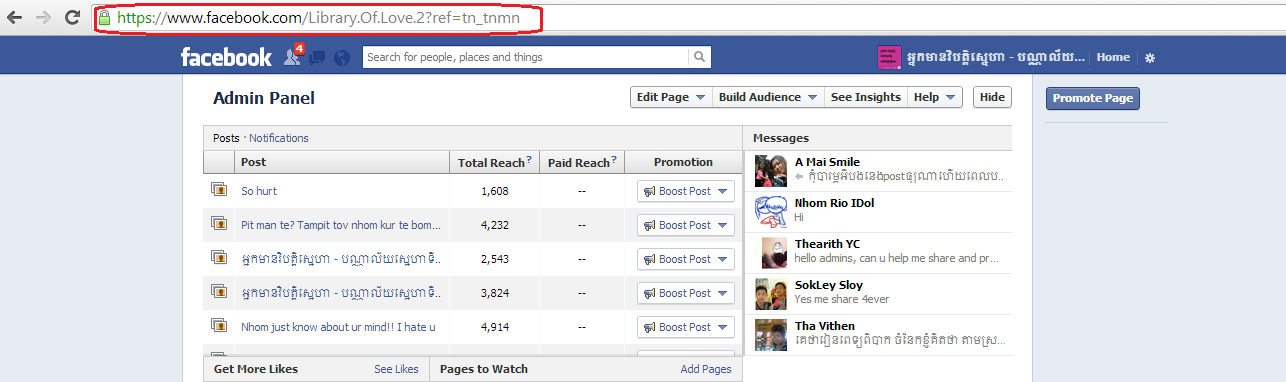Switch to Notifications tab

[x=279, y=138]
